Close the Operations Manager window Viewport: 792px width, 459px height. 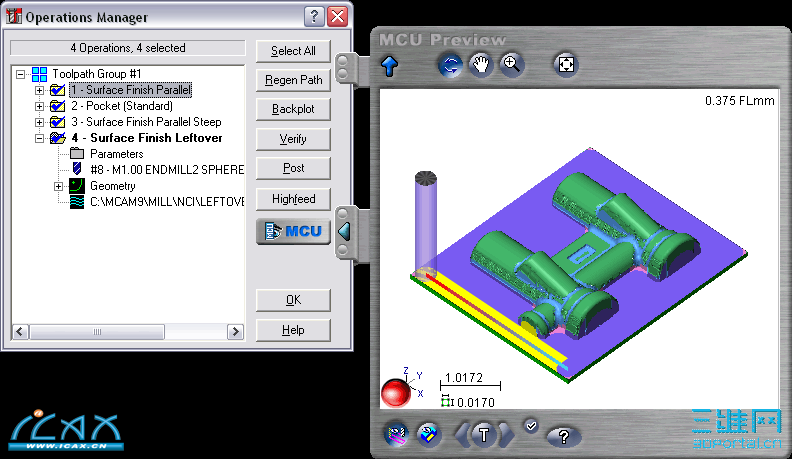tap(337, 17)
